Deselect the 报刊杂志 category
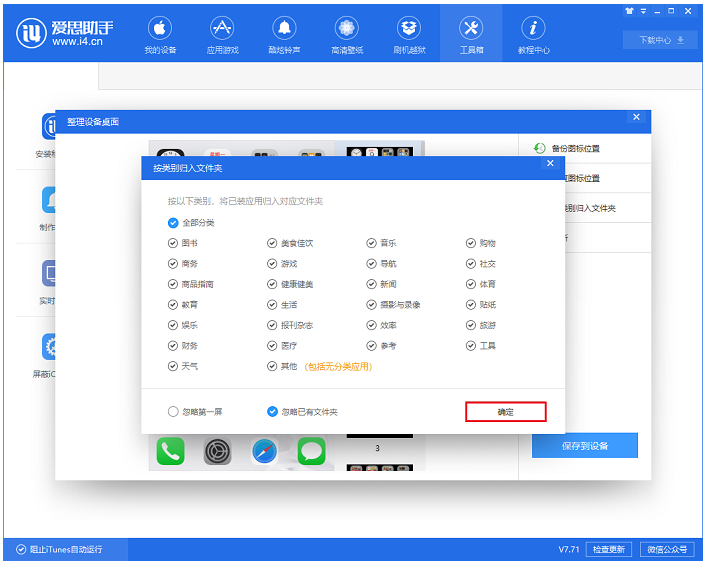This screenshot has height=568, width=706. click(272, 325)
